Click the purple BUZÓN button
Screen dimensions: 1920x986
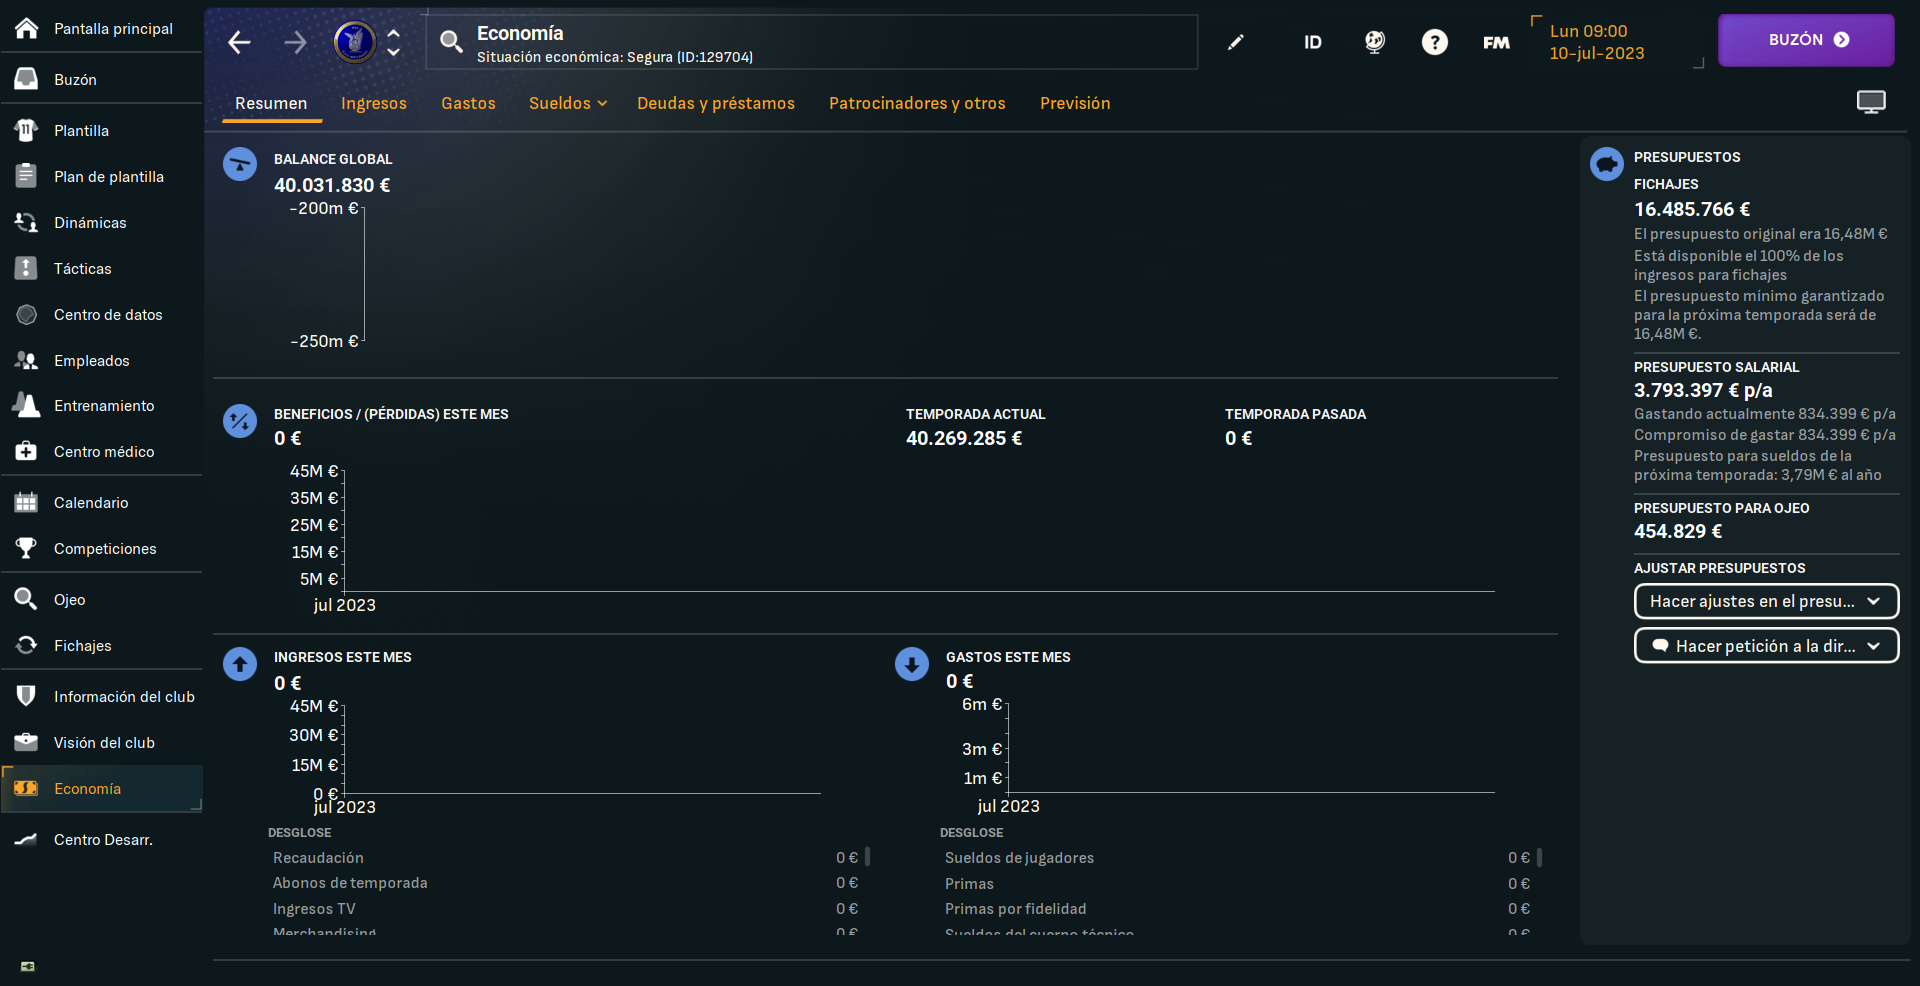(x=1806, y=40)
